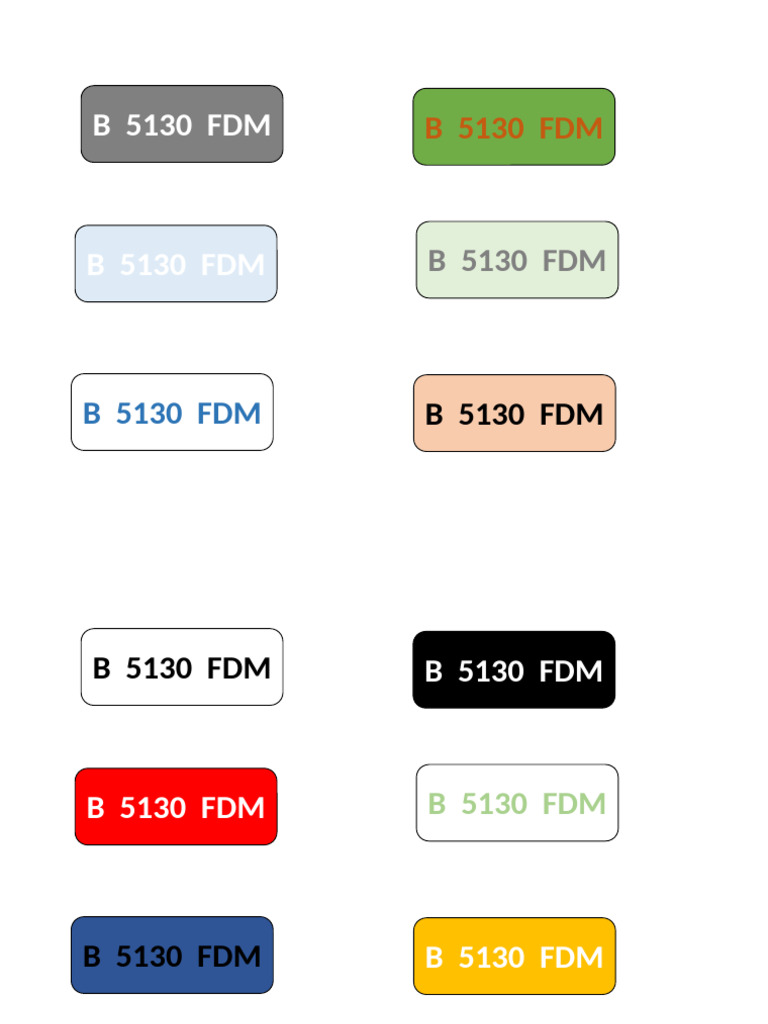This screenshot has height=1024, width=768.
Task: Select the black plate with white text
Action: [514, 670]
